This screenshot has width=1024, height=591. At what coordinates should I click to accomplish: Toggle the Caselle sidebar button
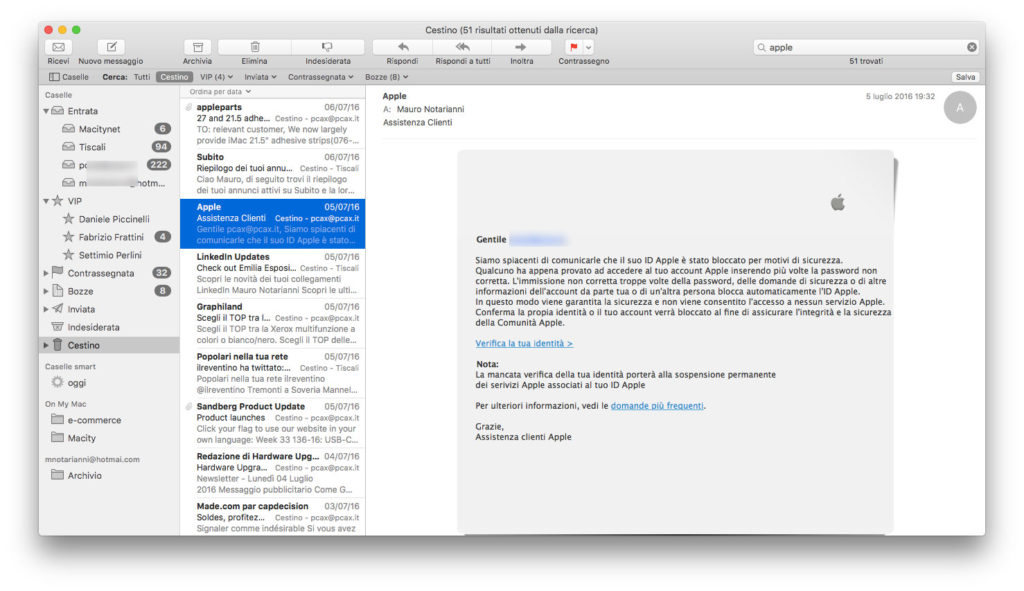(x=69, y=77)
